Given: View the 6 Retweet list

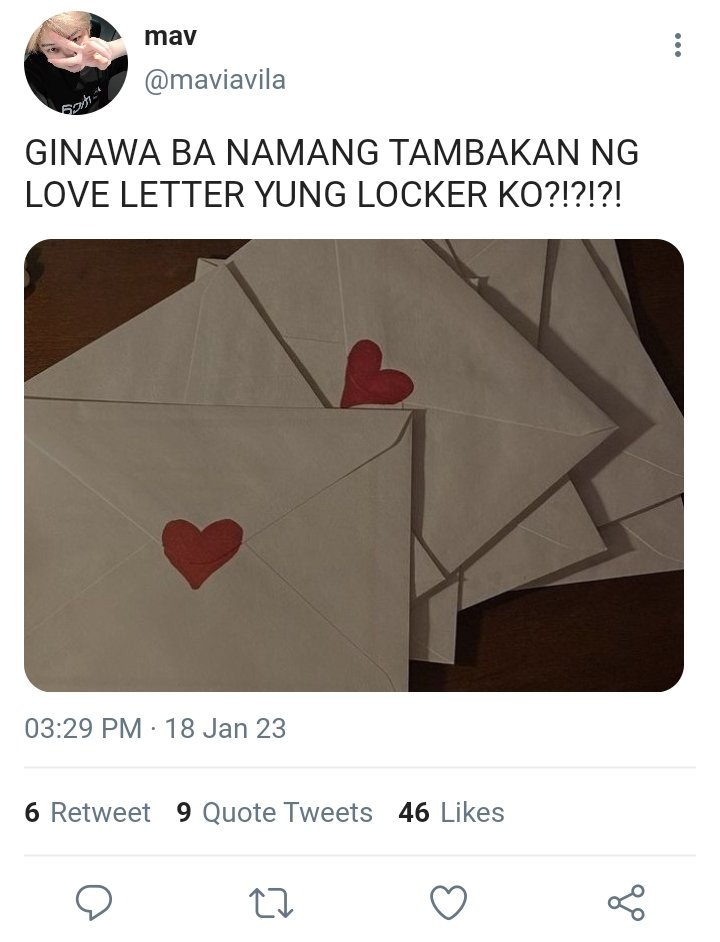Looking at the screenshot, I should [x=88, y=812].
